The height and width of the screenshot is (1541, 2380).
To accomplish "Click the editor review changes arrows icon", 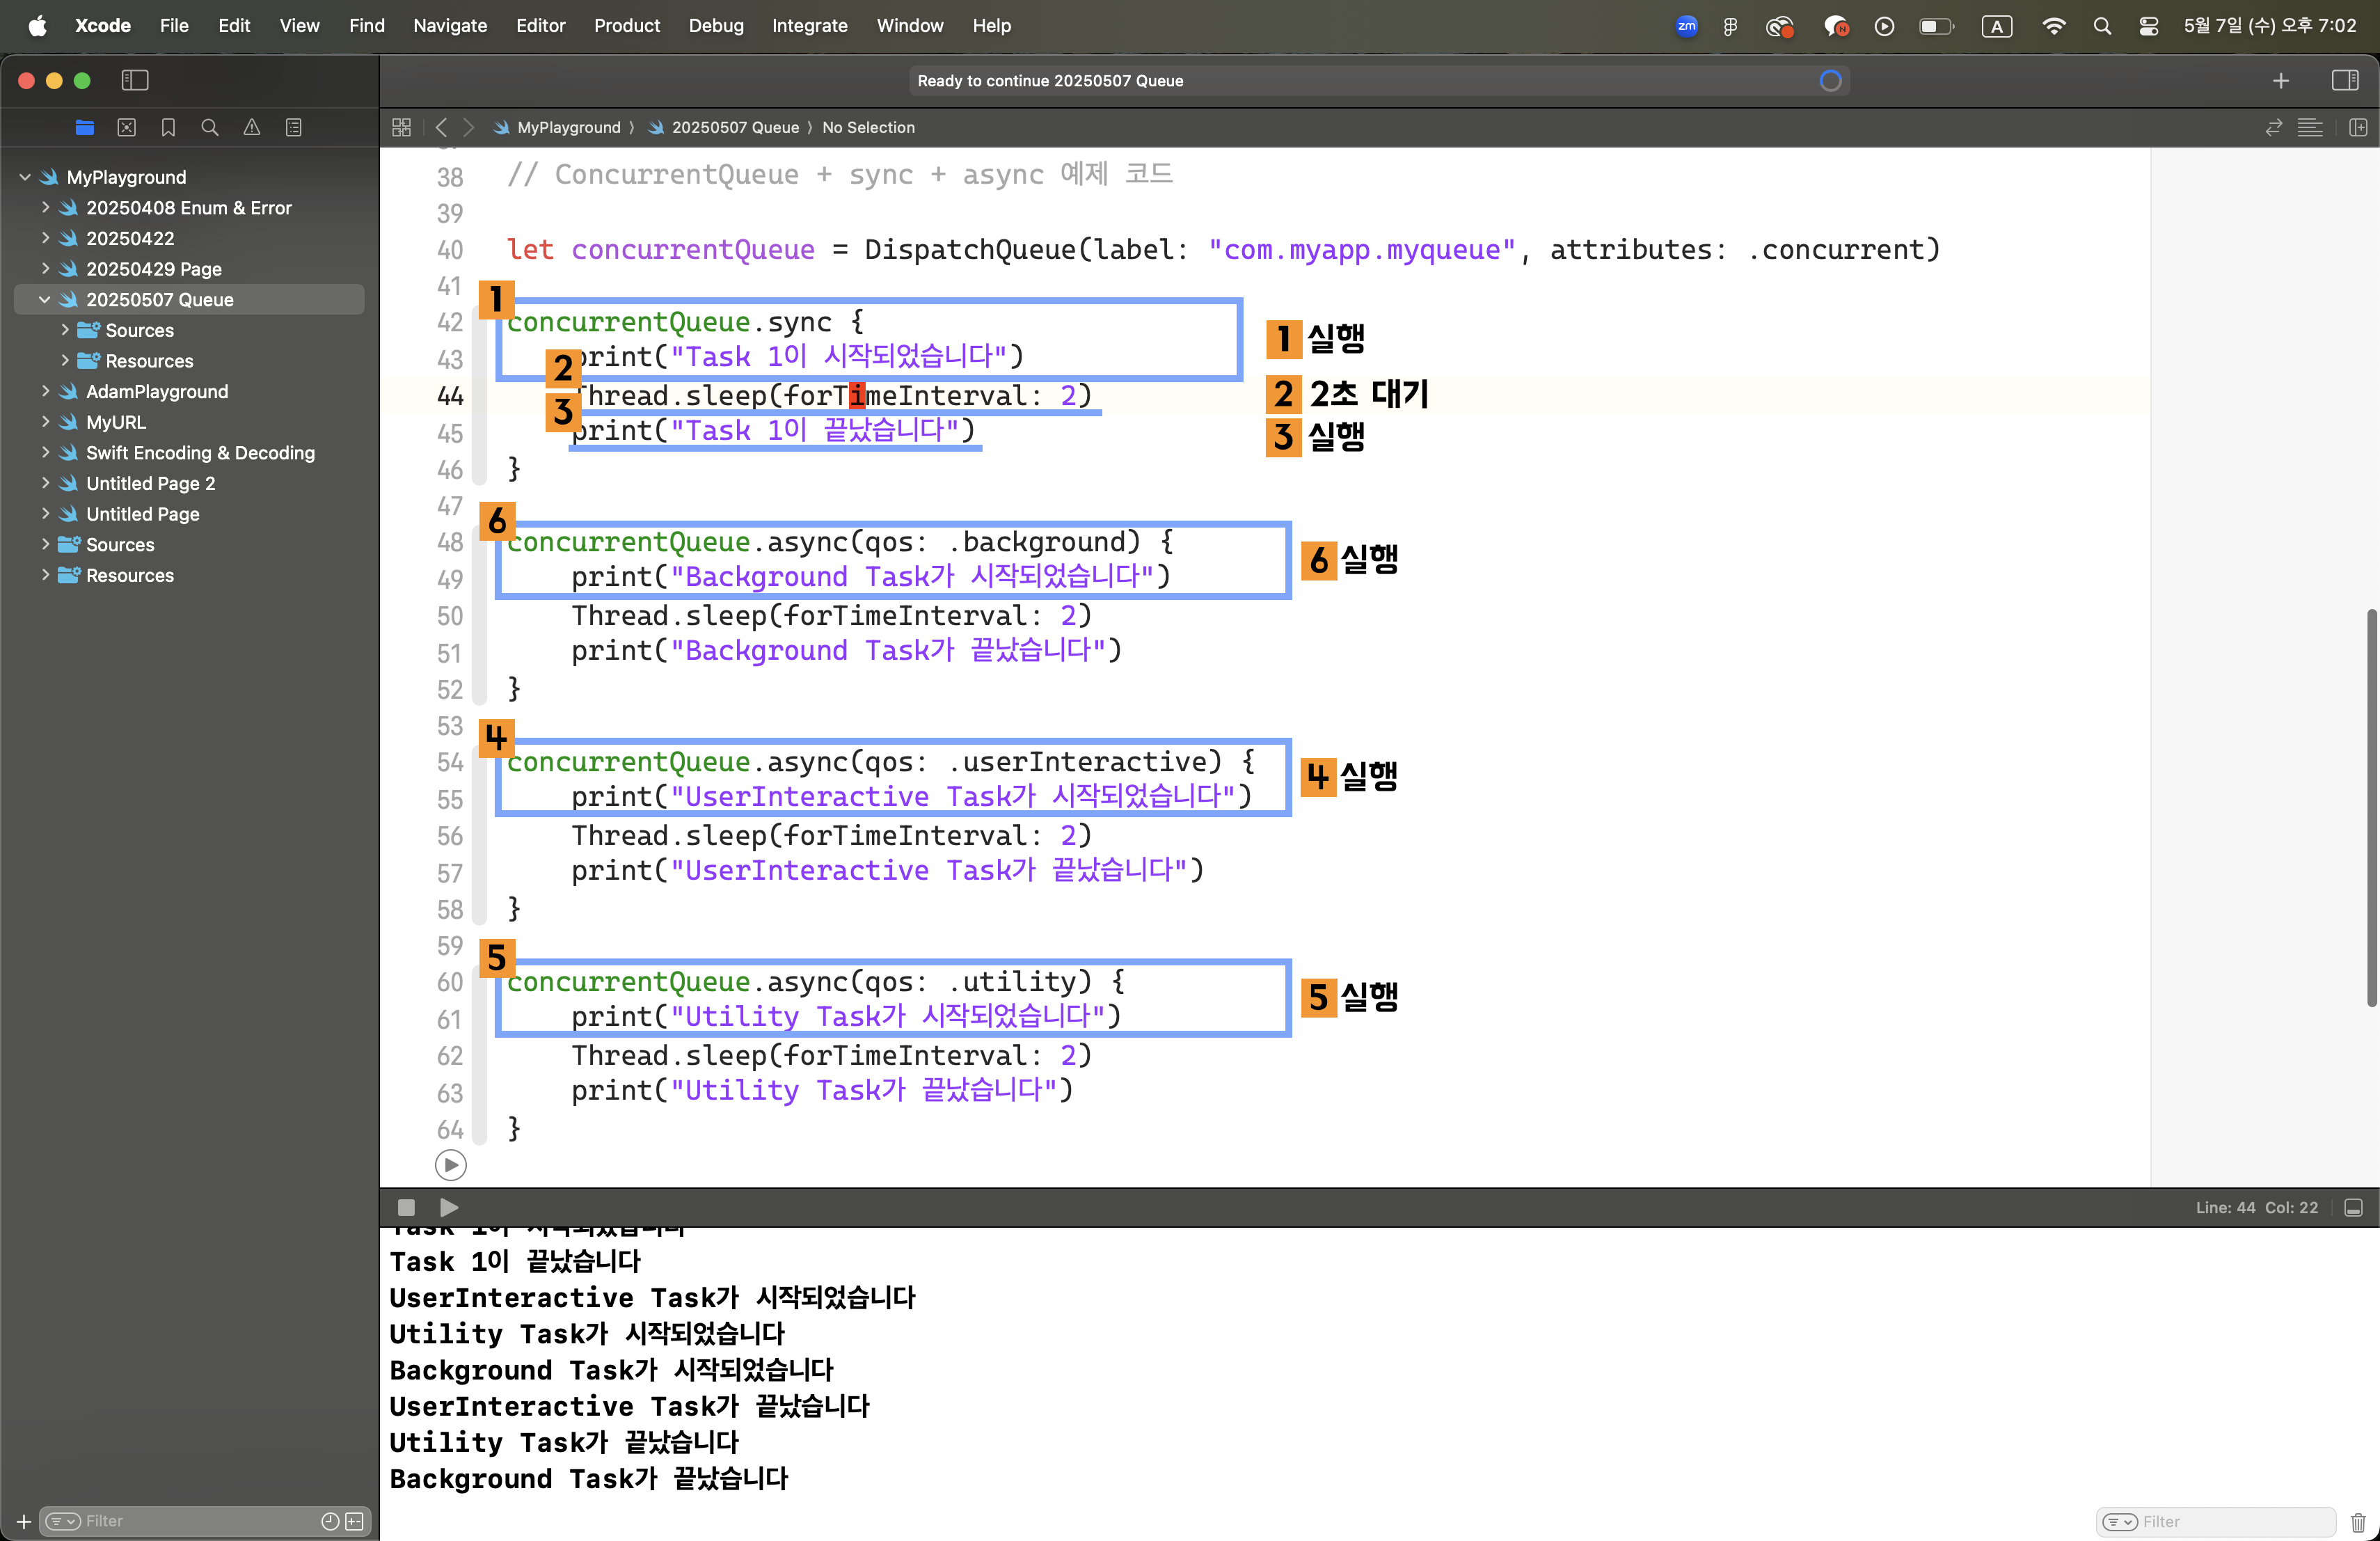I will coord(2274,127).
